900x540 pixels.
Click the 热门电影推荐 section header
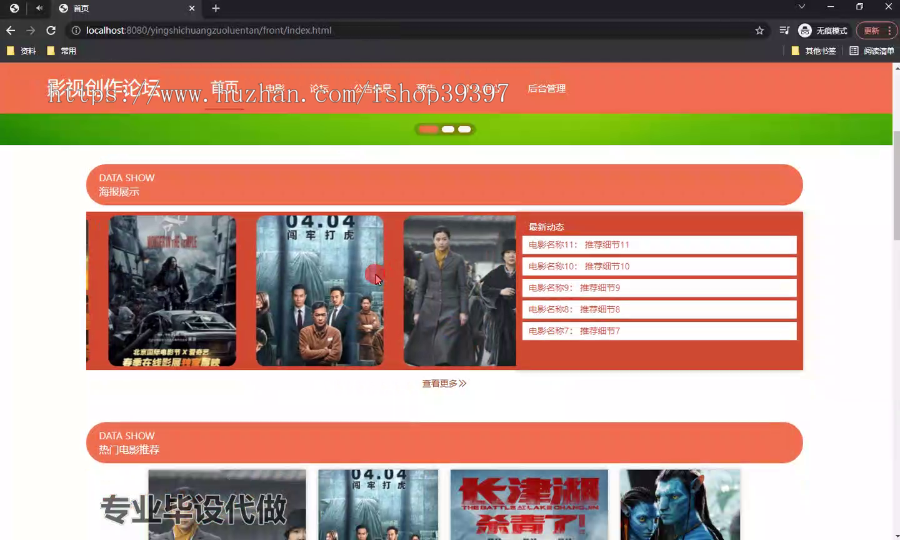pos(444,442)
